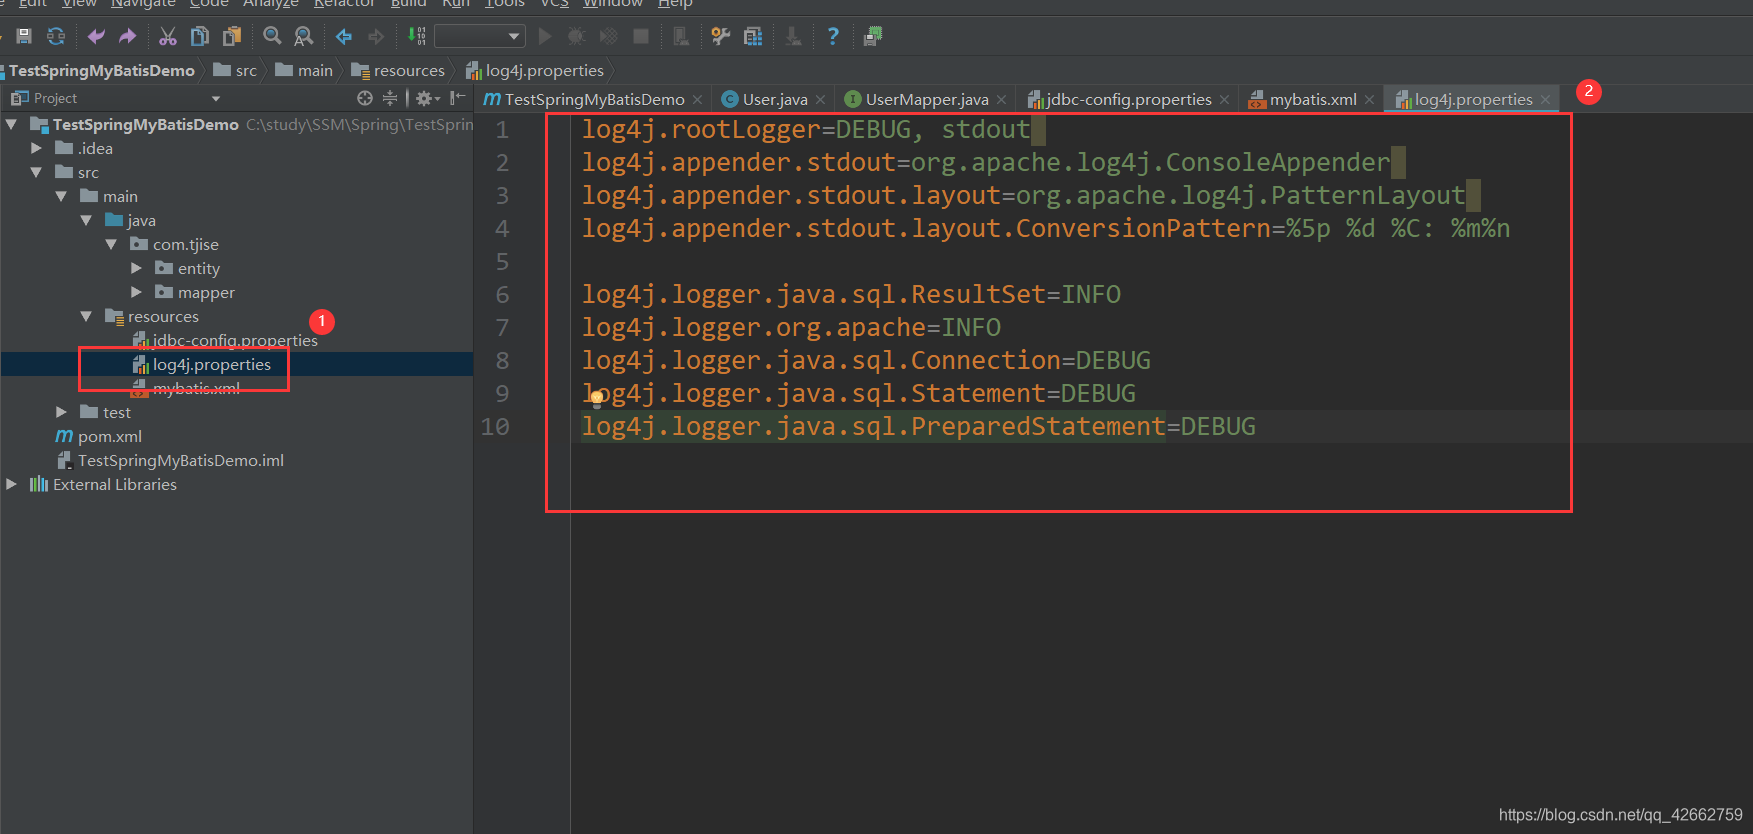Collapse the resources folder arrow
The height and width of the screenshot is (834, 1753).
click(87, 316)
